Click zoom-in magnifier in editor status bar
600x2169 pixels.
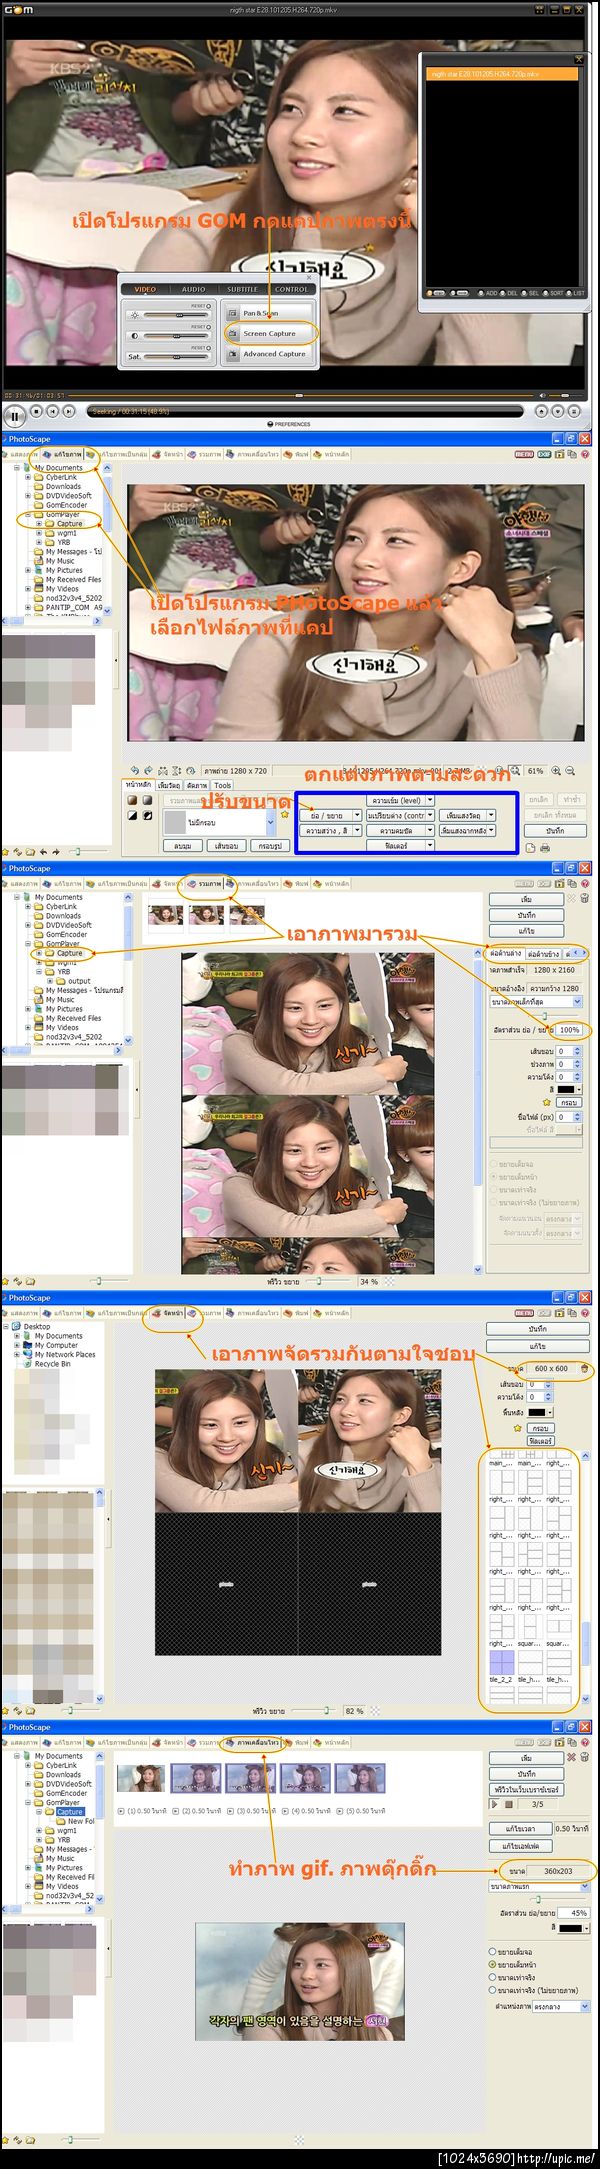click(x=556, y=771)
